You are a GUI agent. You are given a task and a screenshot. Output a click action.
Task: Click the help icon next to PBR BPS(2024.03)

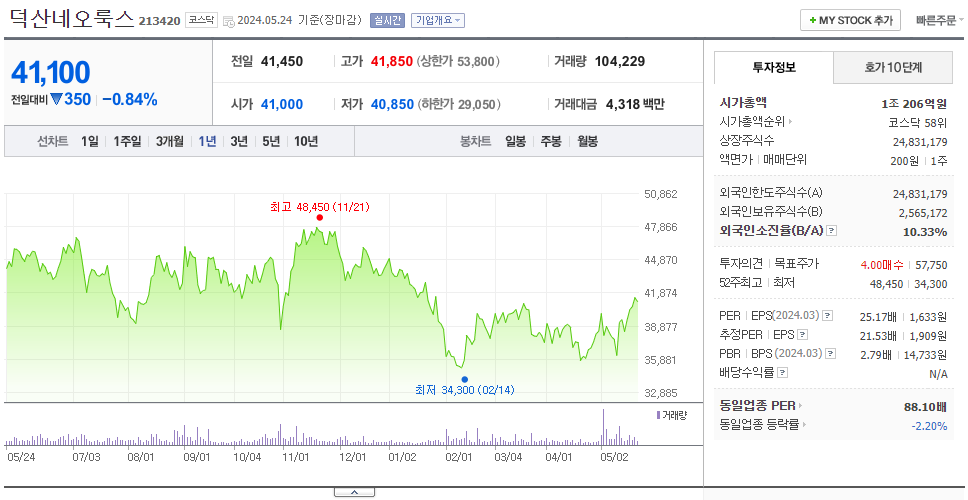pyautogui.click(x=831, y=354)
